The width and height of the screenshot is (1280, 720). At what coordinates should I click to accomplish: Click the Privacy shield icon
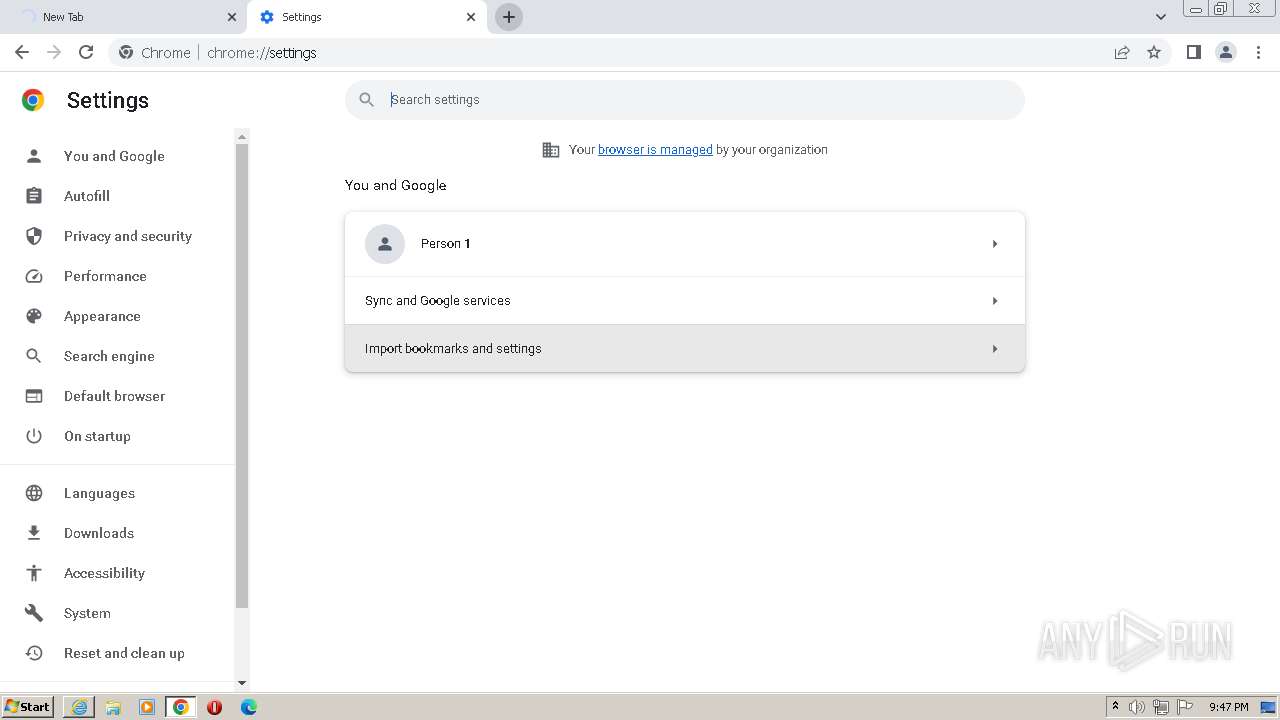[x=34, y=236]
